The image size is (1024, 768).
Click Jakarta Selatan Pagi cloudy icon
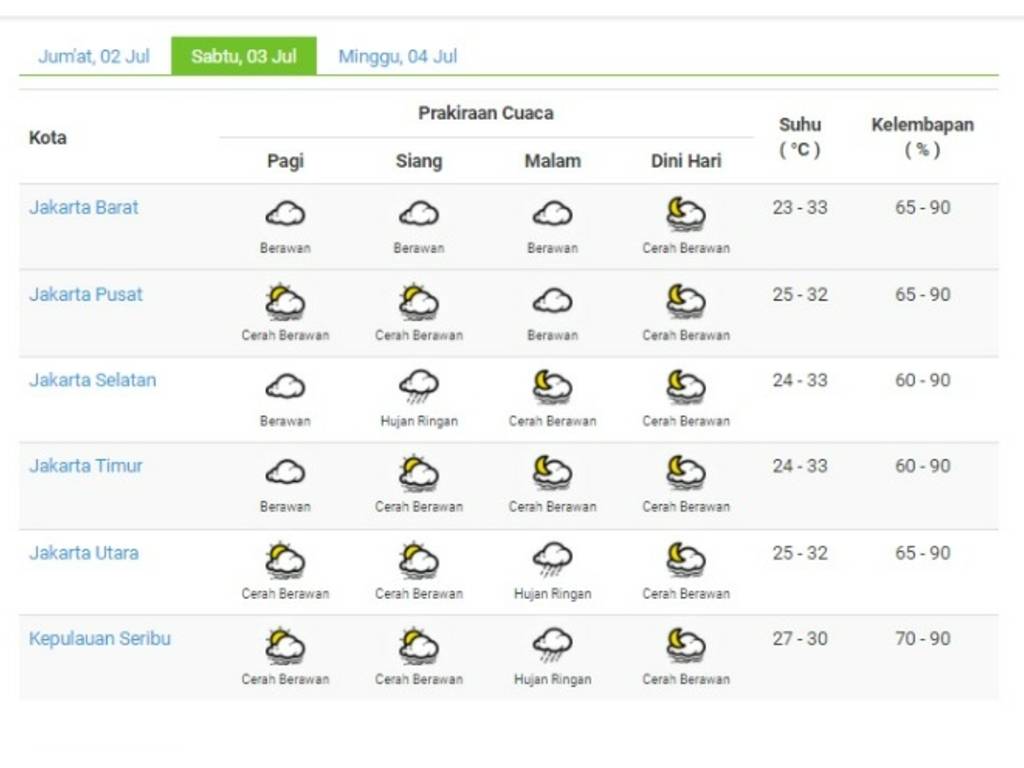[x=285, y=387]
